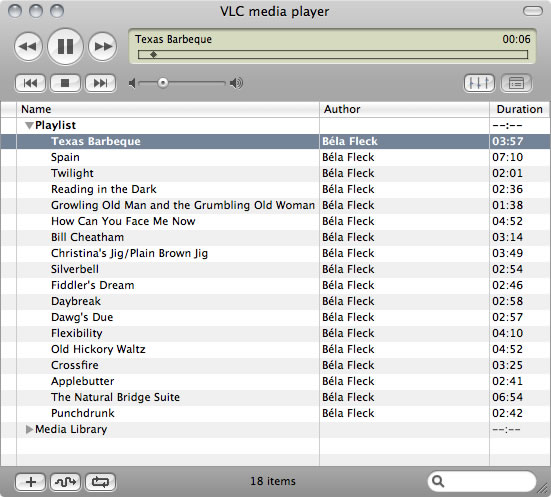Click the playback position diamond marker
Image resolution: width=551 pixels, height=497 pixels.
tap(153, 54)
